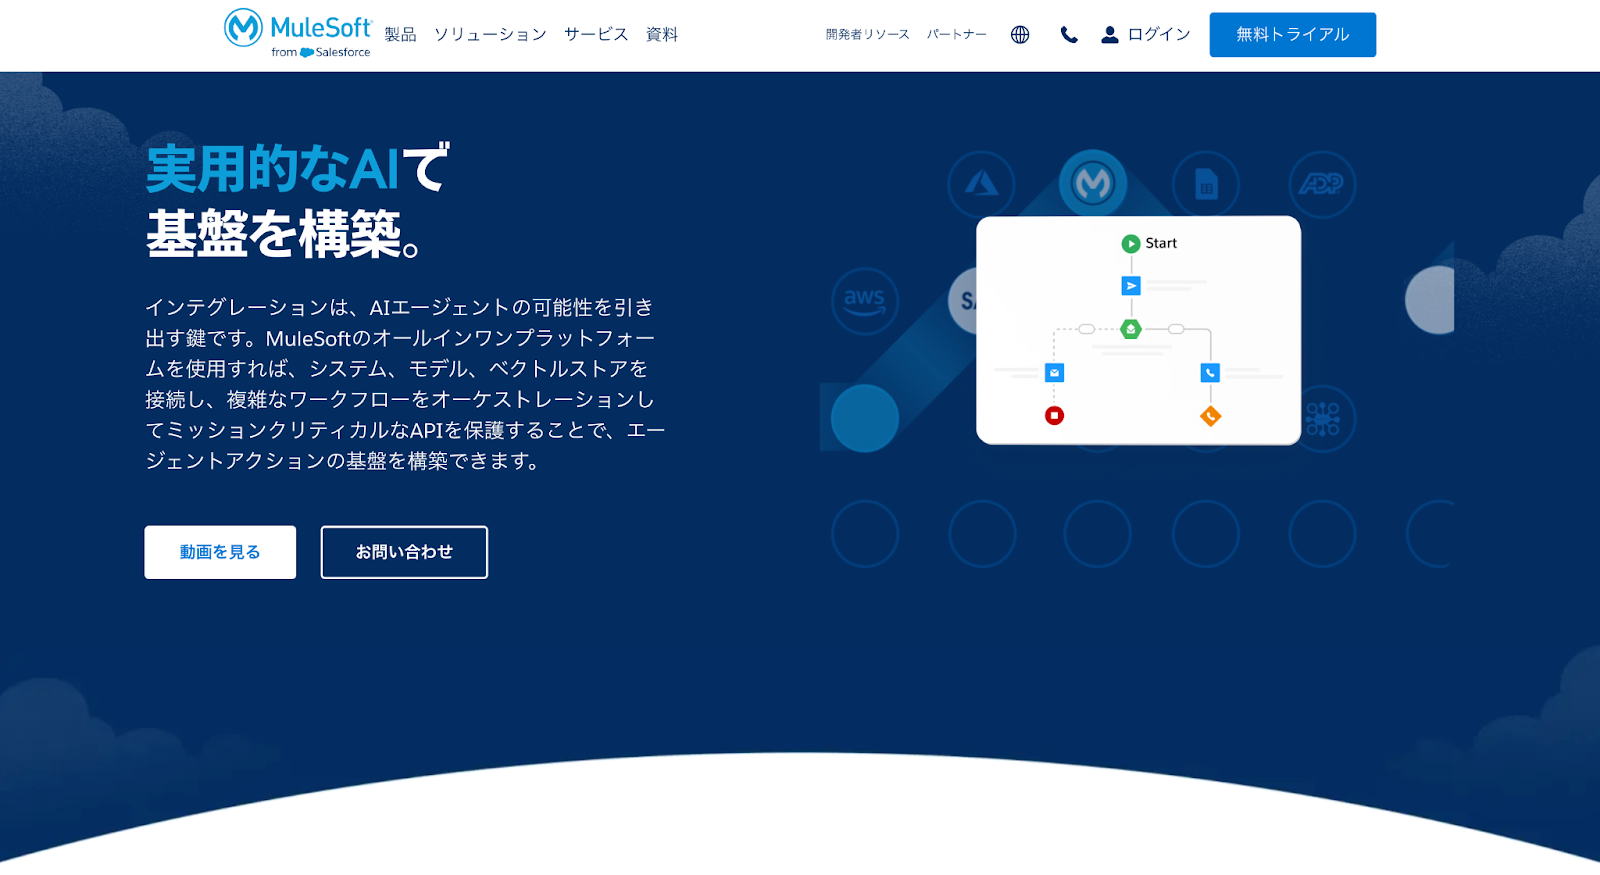Click the MuleSoft circle icon in illustration
The image size is (1600, 875).
(x=1093, y=183)
